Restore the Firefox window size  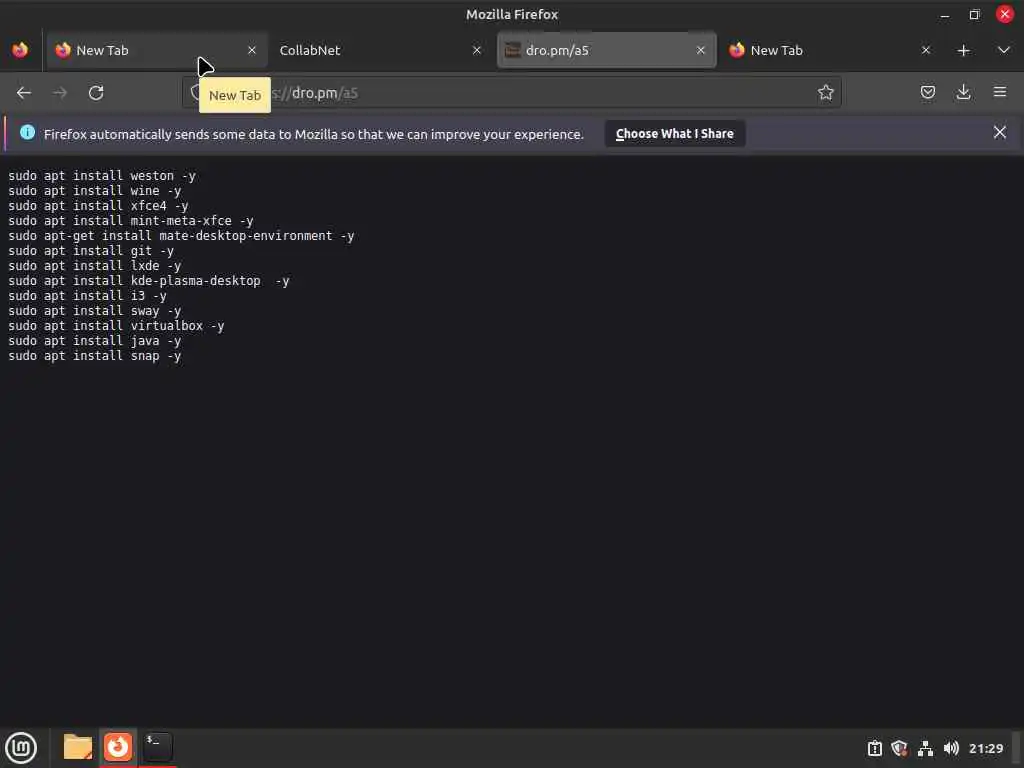point(974,14)
